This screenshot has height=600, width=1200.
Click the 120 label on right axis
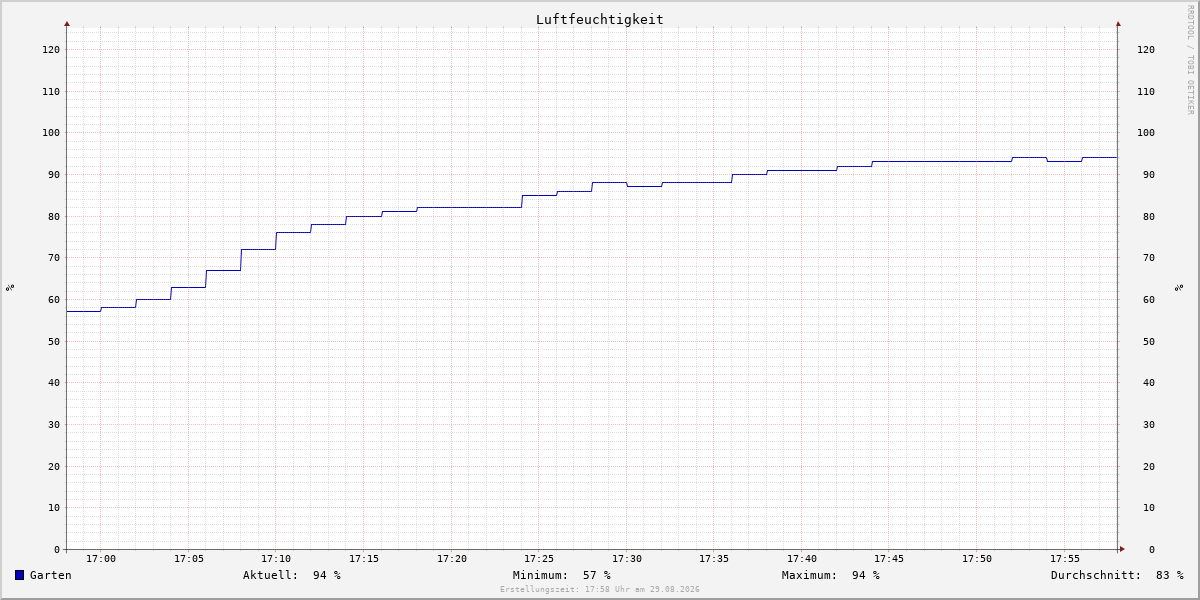1146,49
